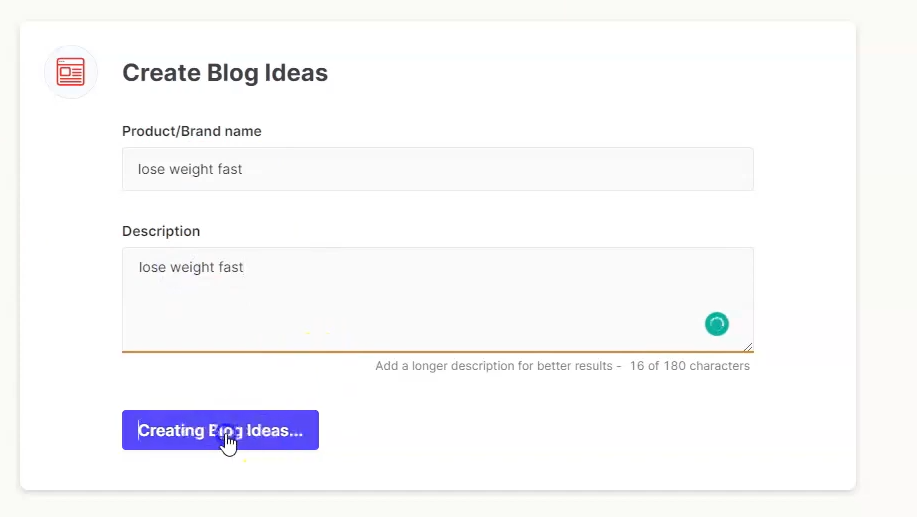Click the Description box resize handle
The width and height of the screenshot is (917, 517).
[x=748, y=347]
